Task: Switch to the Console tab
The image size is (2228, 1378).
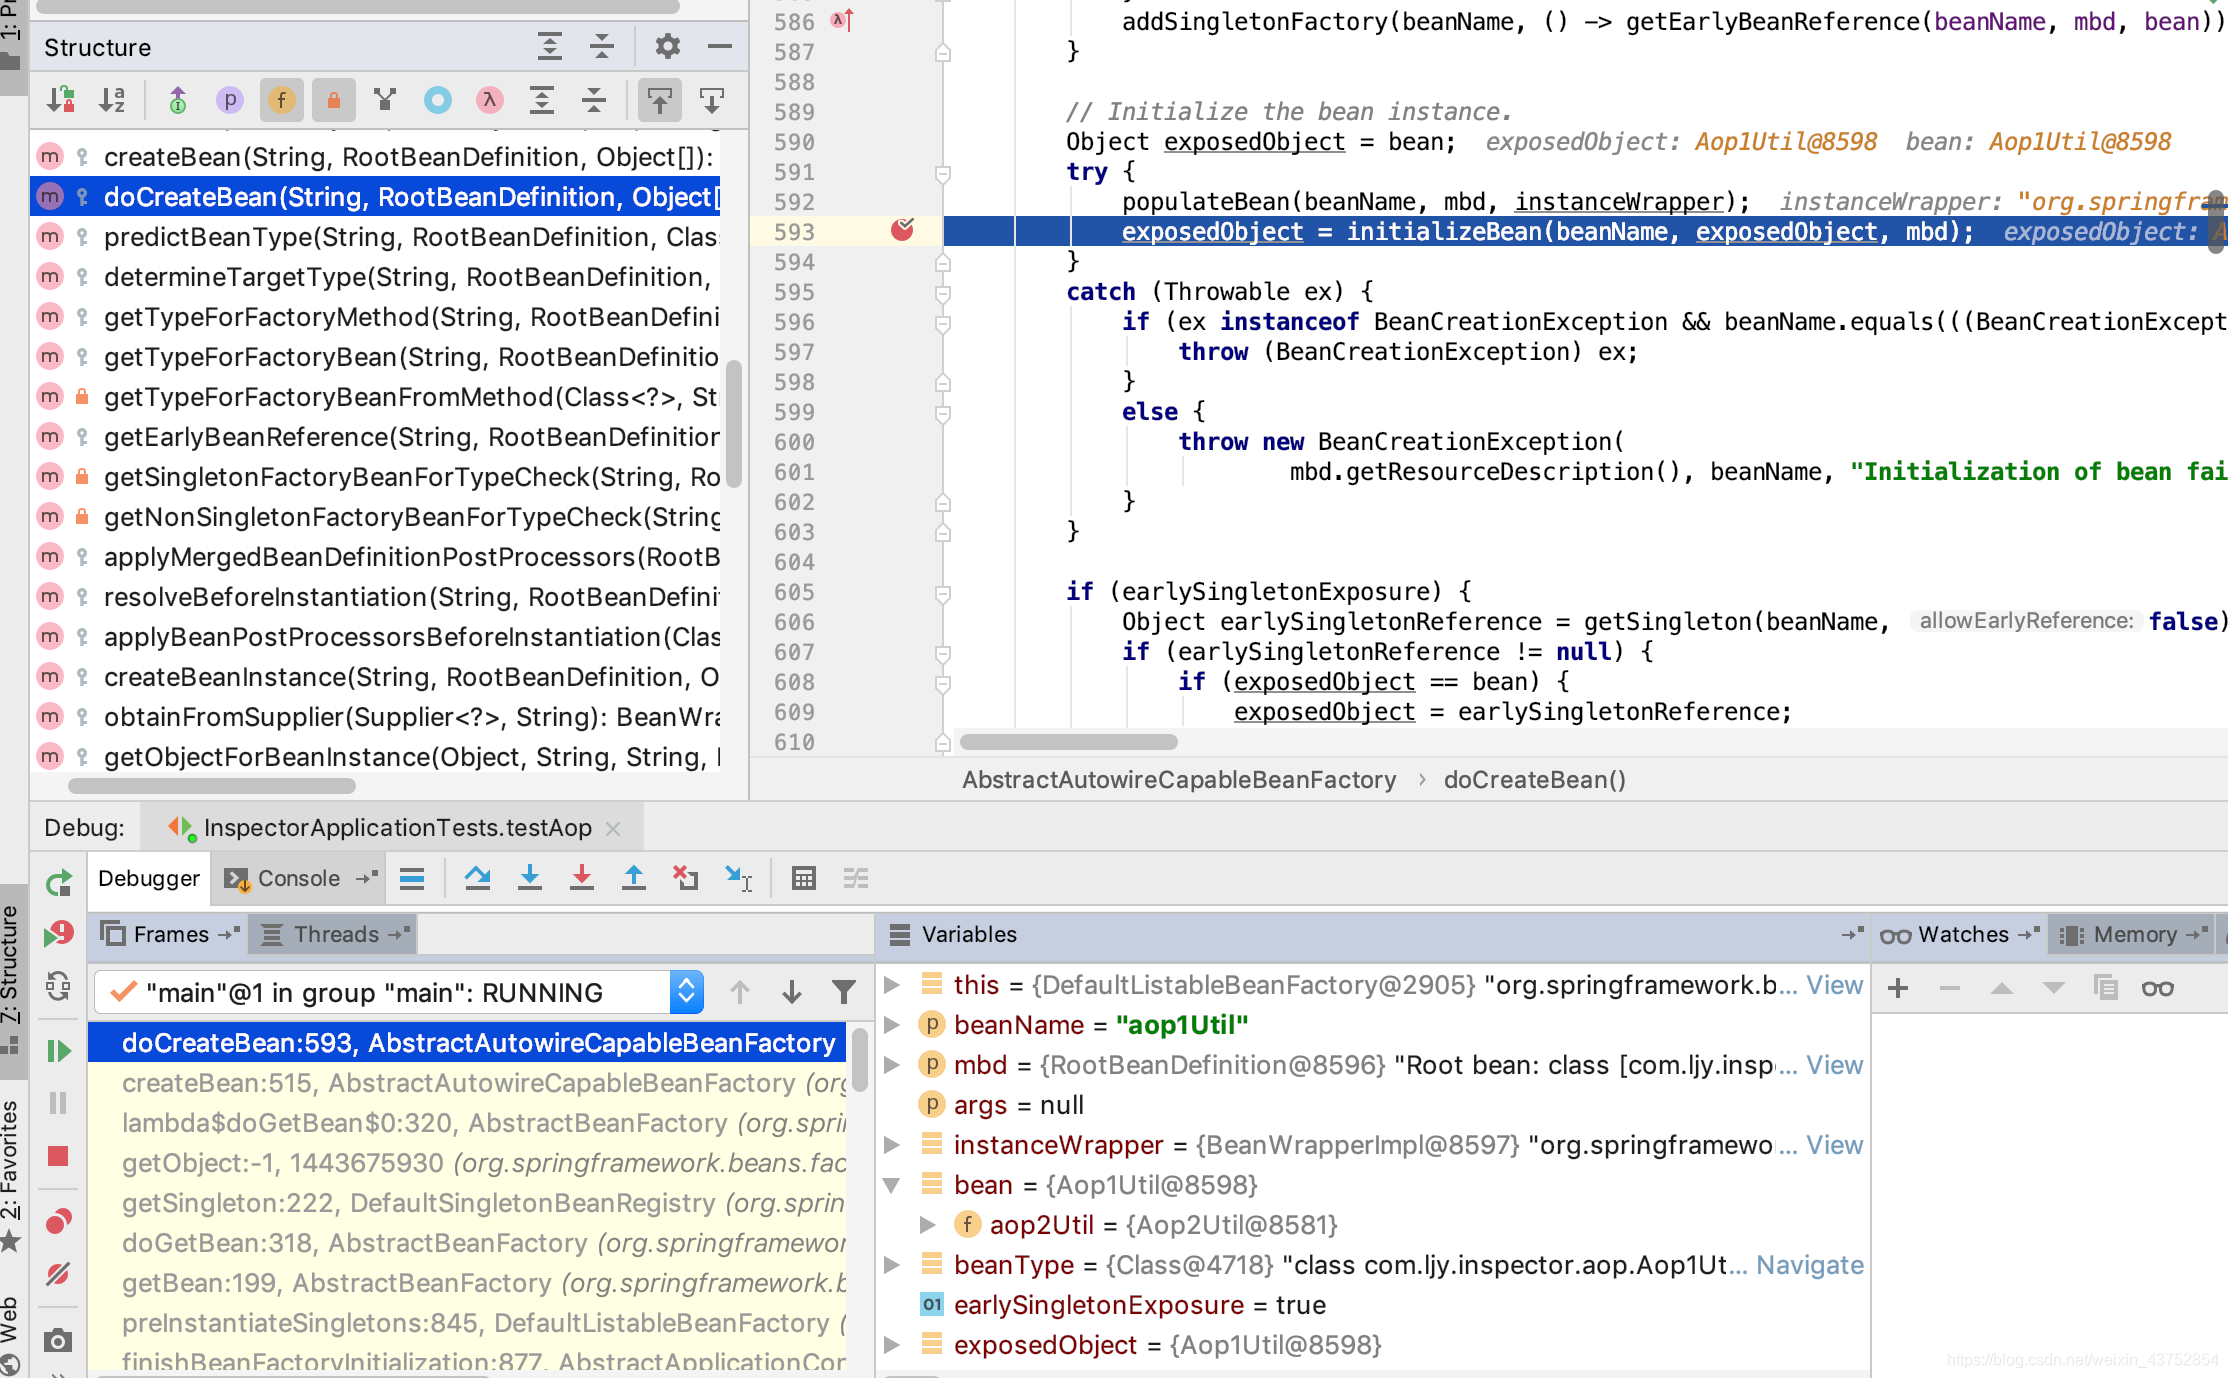Action: point(298,878)
